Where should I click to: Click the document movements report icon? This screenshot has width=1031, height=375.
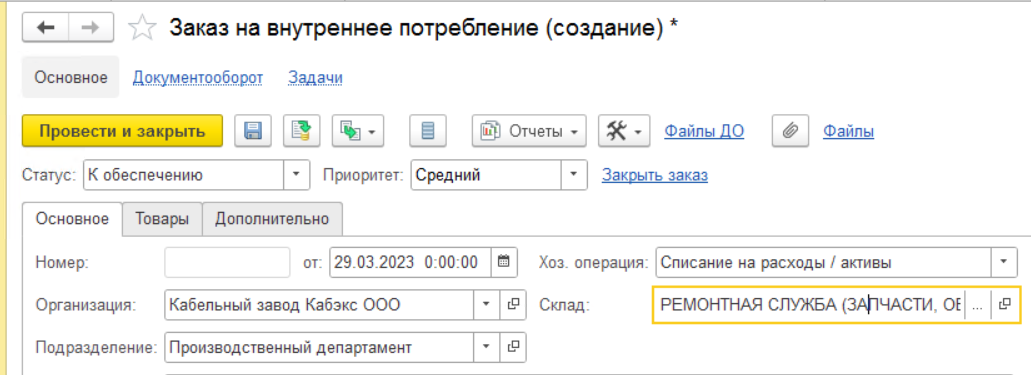[x=428, y=131]
